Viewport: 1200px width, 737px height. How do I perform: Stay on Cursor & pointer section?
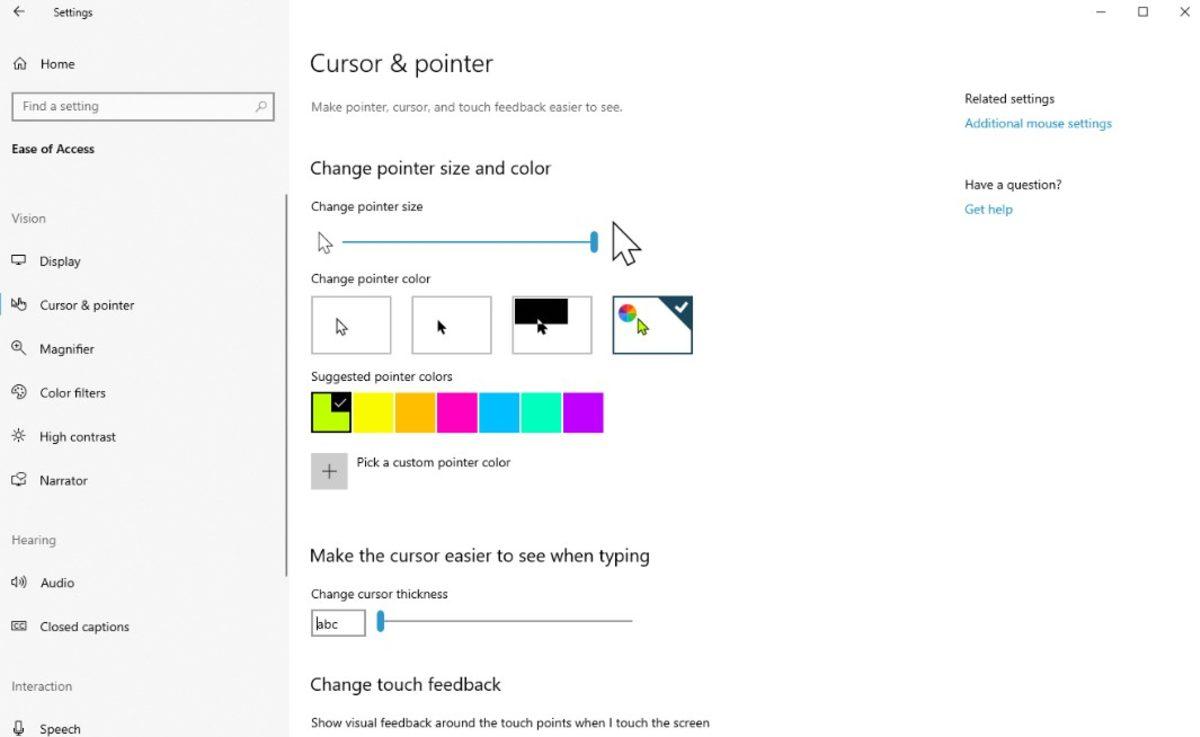(x=85, y=305)
